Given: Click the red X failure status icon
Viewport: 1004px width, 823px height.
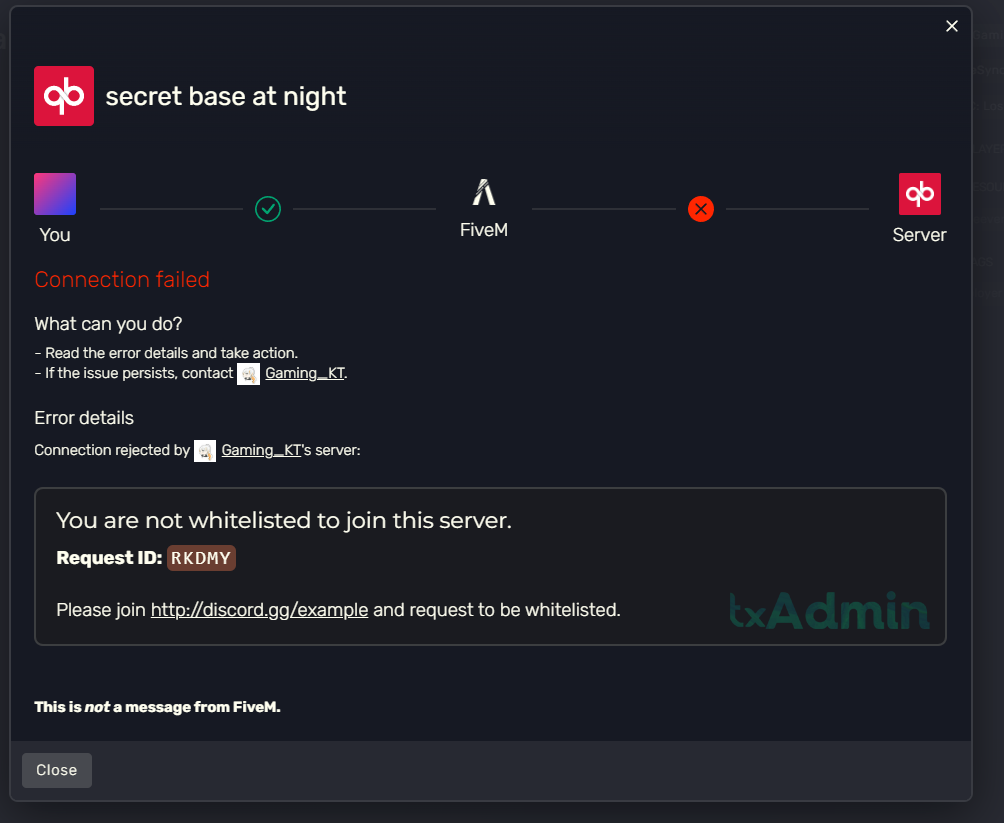Looking at the screenshot, I should (x=700, y=209).
